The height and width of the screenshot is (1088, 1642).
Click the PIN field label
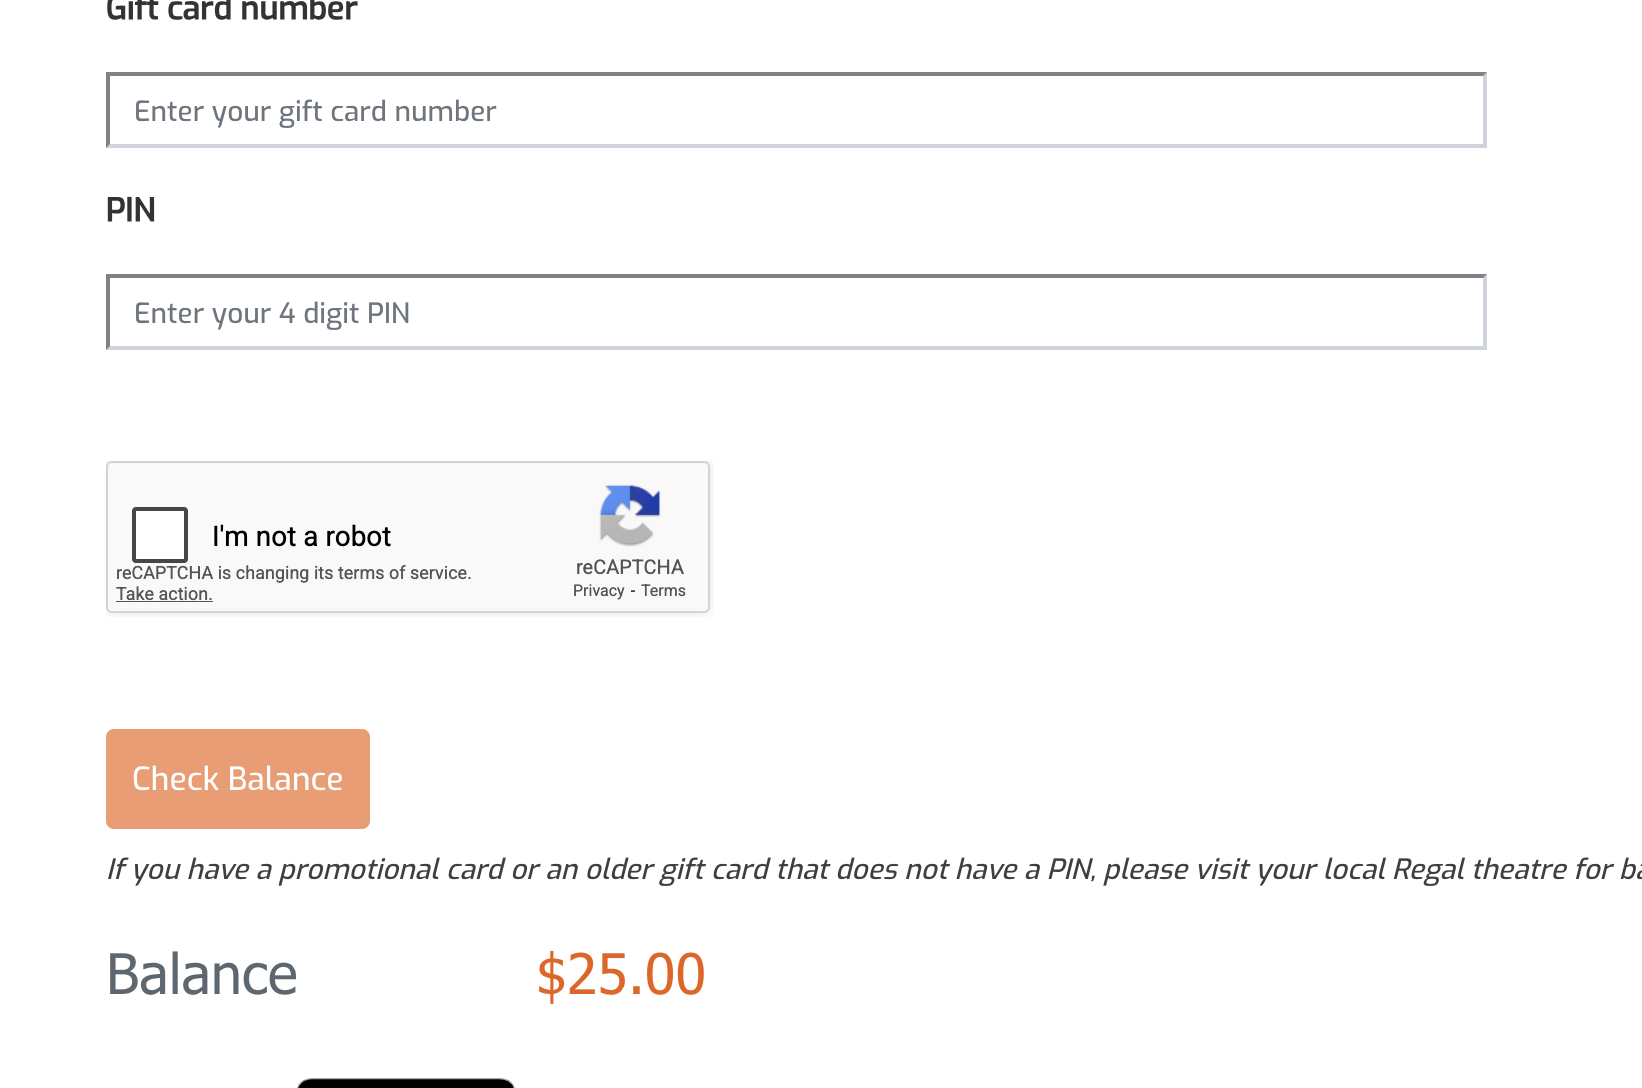(131, 210)
